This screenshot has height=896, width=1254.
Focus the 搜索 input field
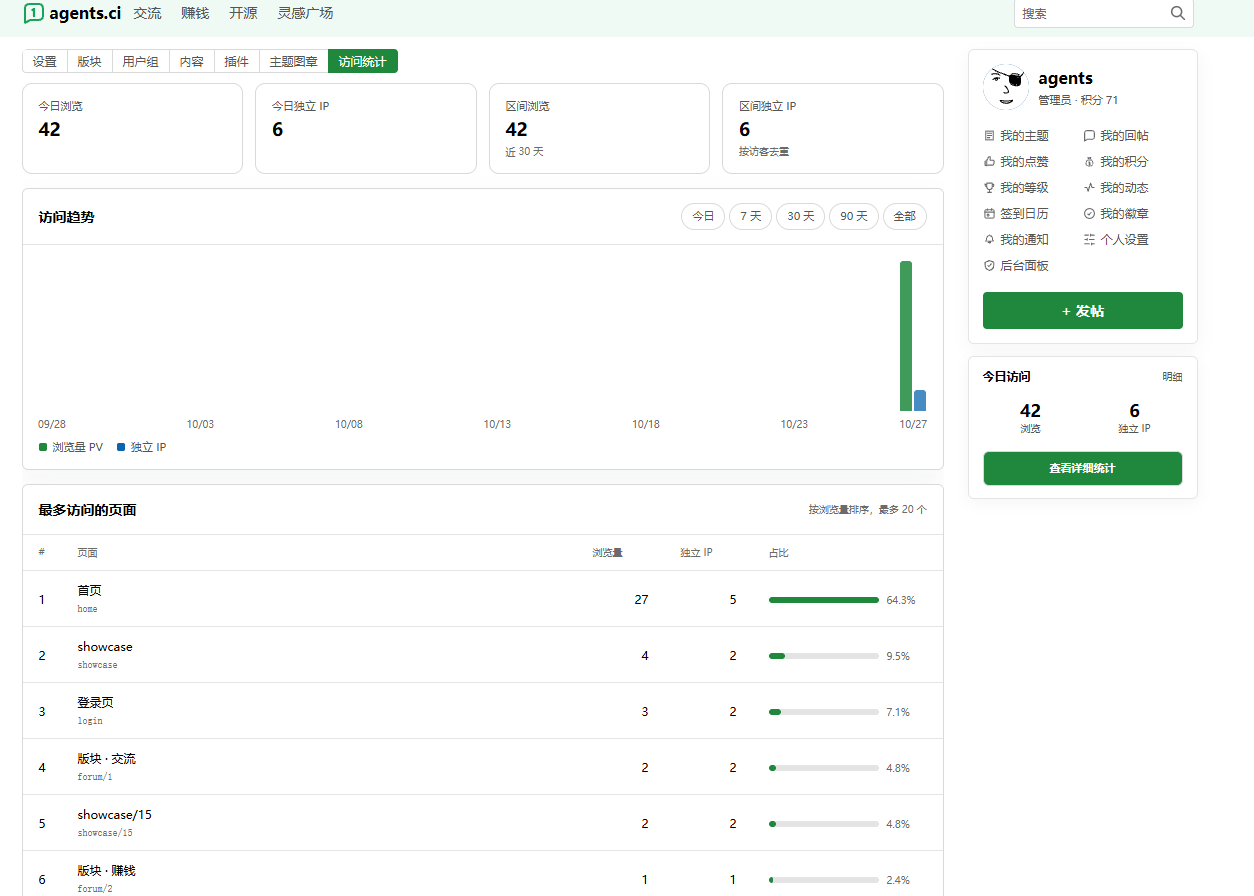(x=1093, y=14)
